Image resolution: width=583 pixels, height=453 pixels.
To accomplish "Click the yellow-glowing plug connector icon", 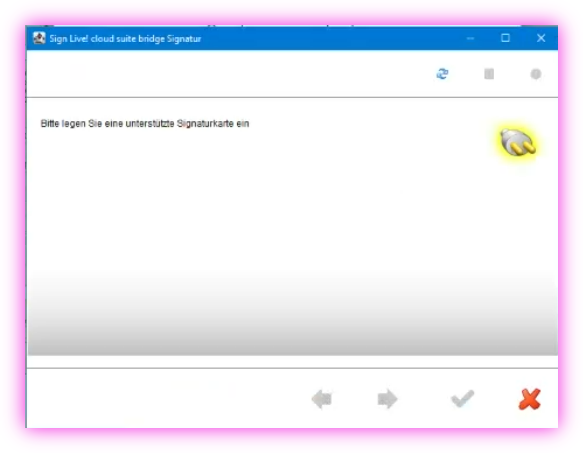I will [x=518, y=142].
